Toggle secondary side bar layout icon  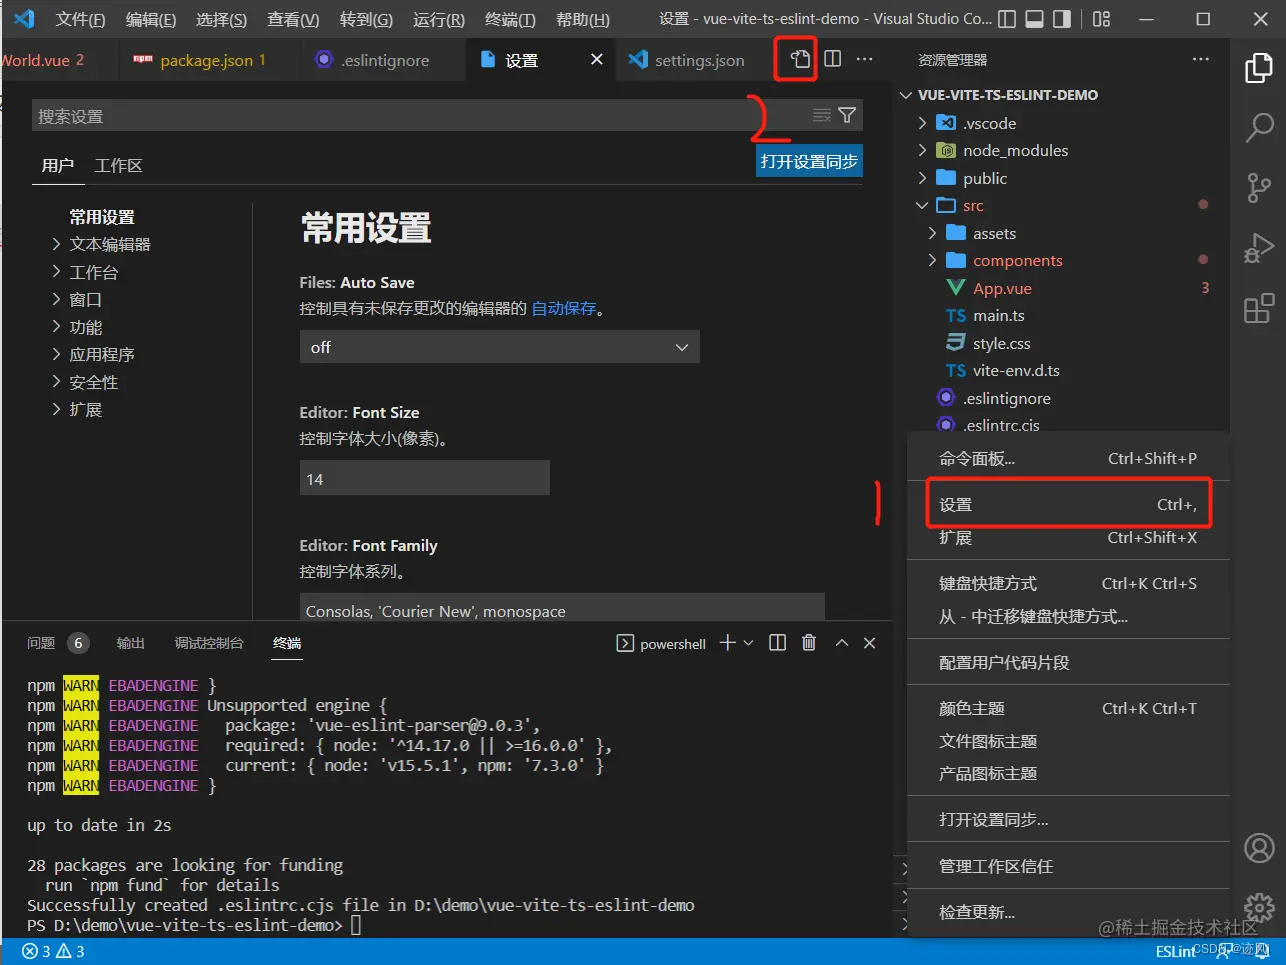(x=1062, y=19)
